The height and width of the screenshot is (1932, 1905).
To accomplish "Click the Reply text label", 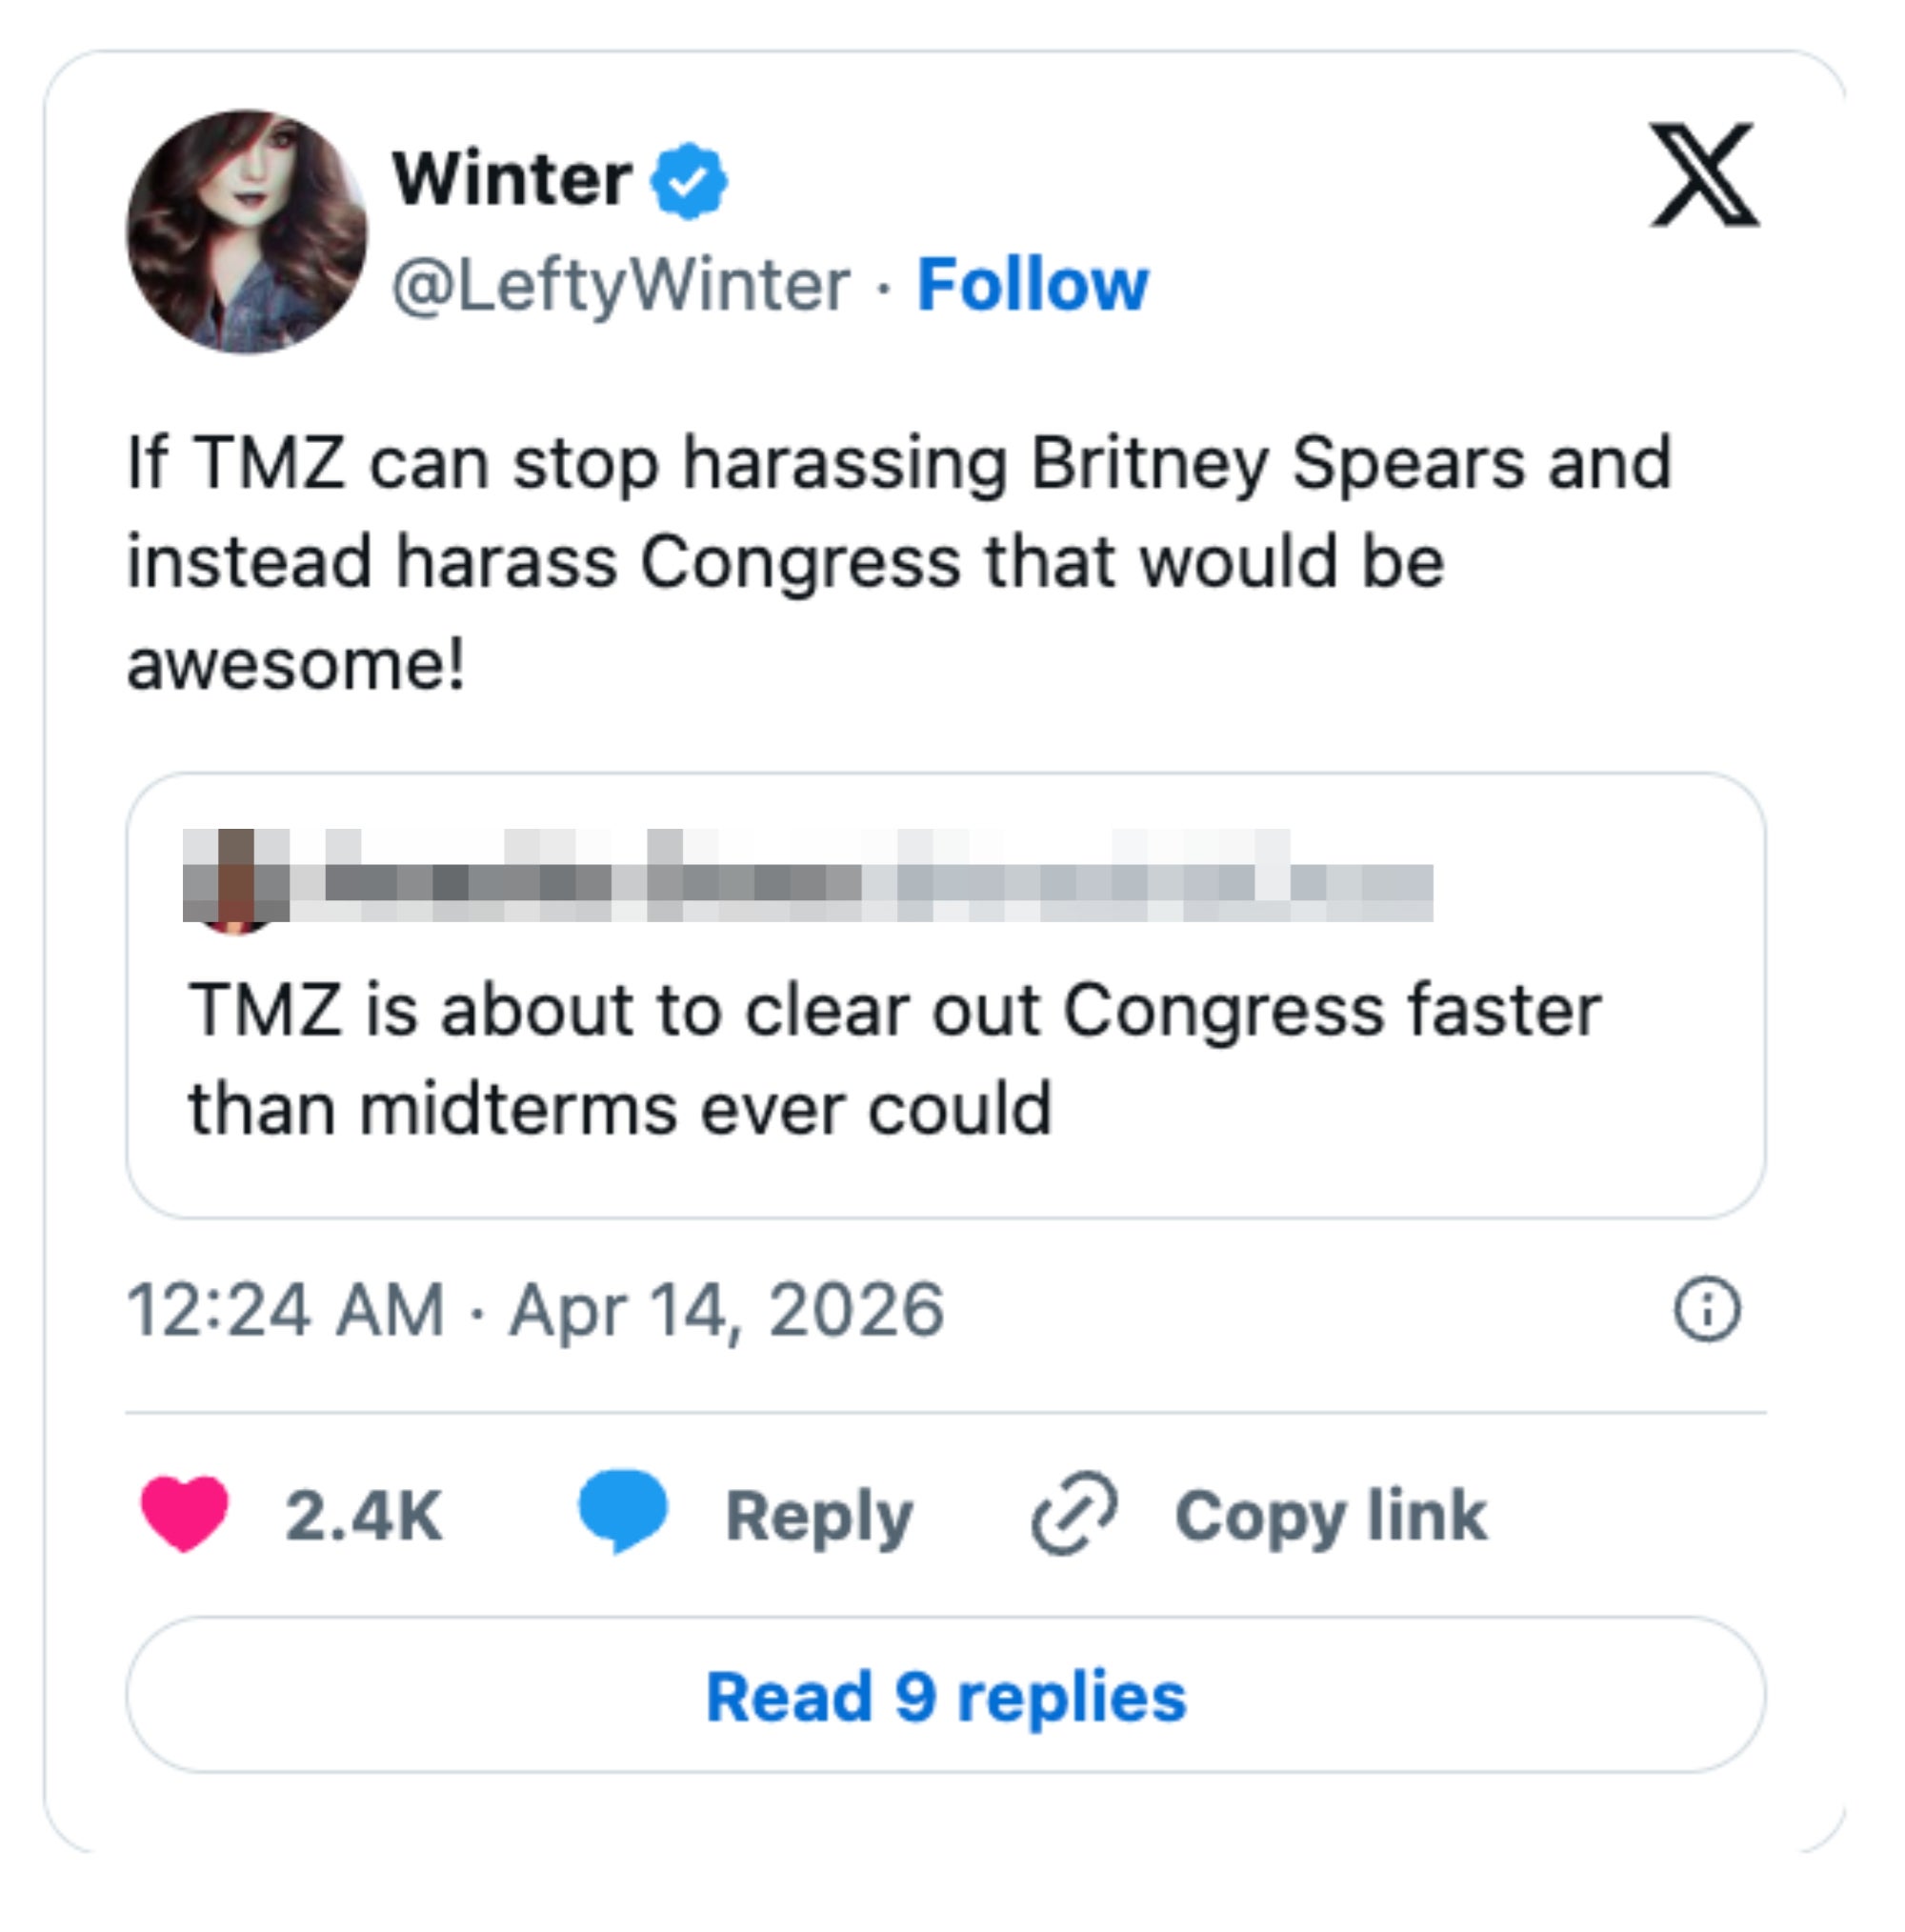I will 818,1517.
